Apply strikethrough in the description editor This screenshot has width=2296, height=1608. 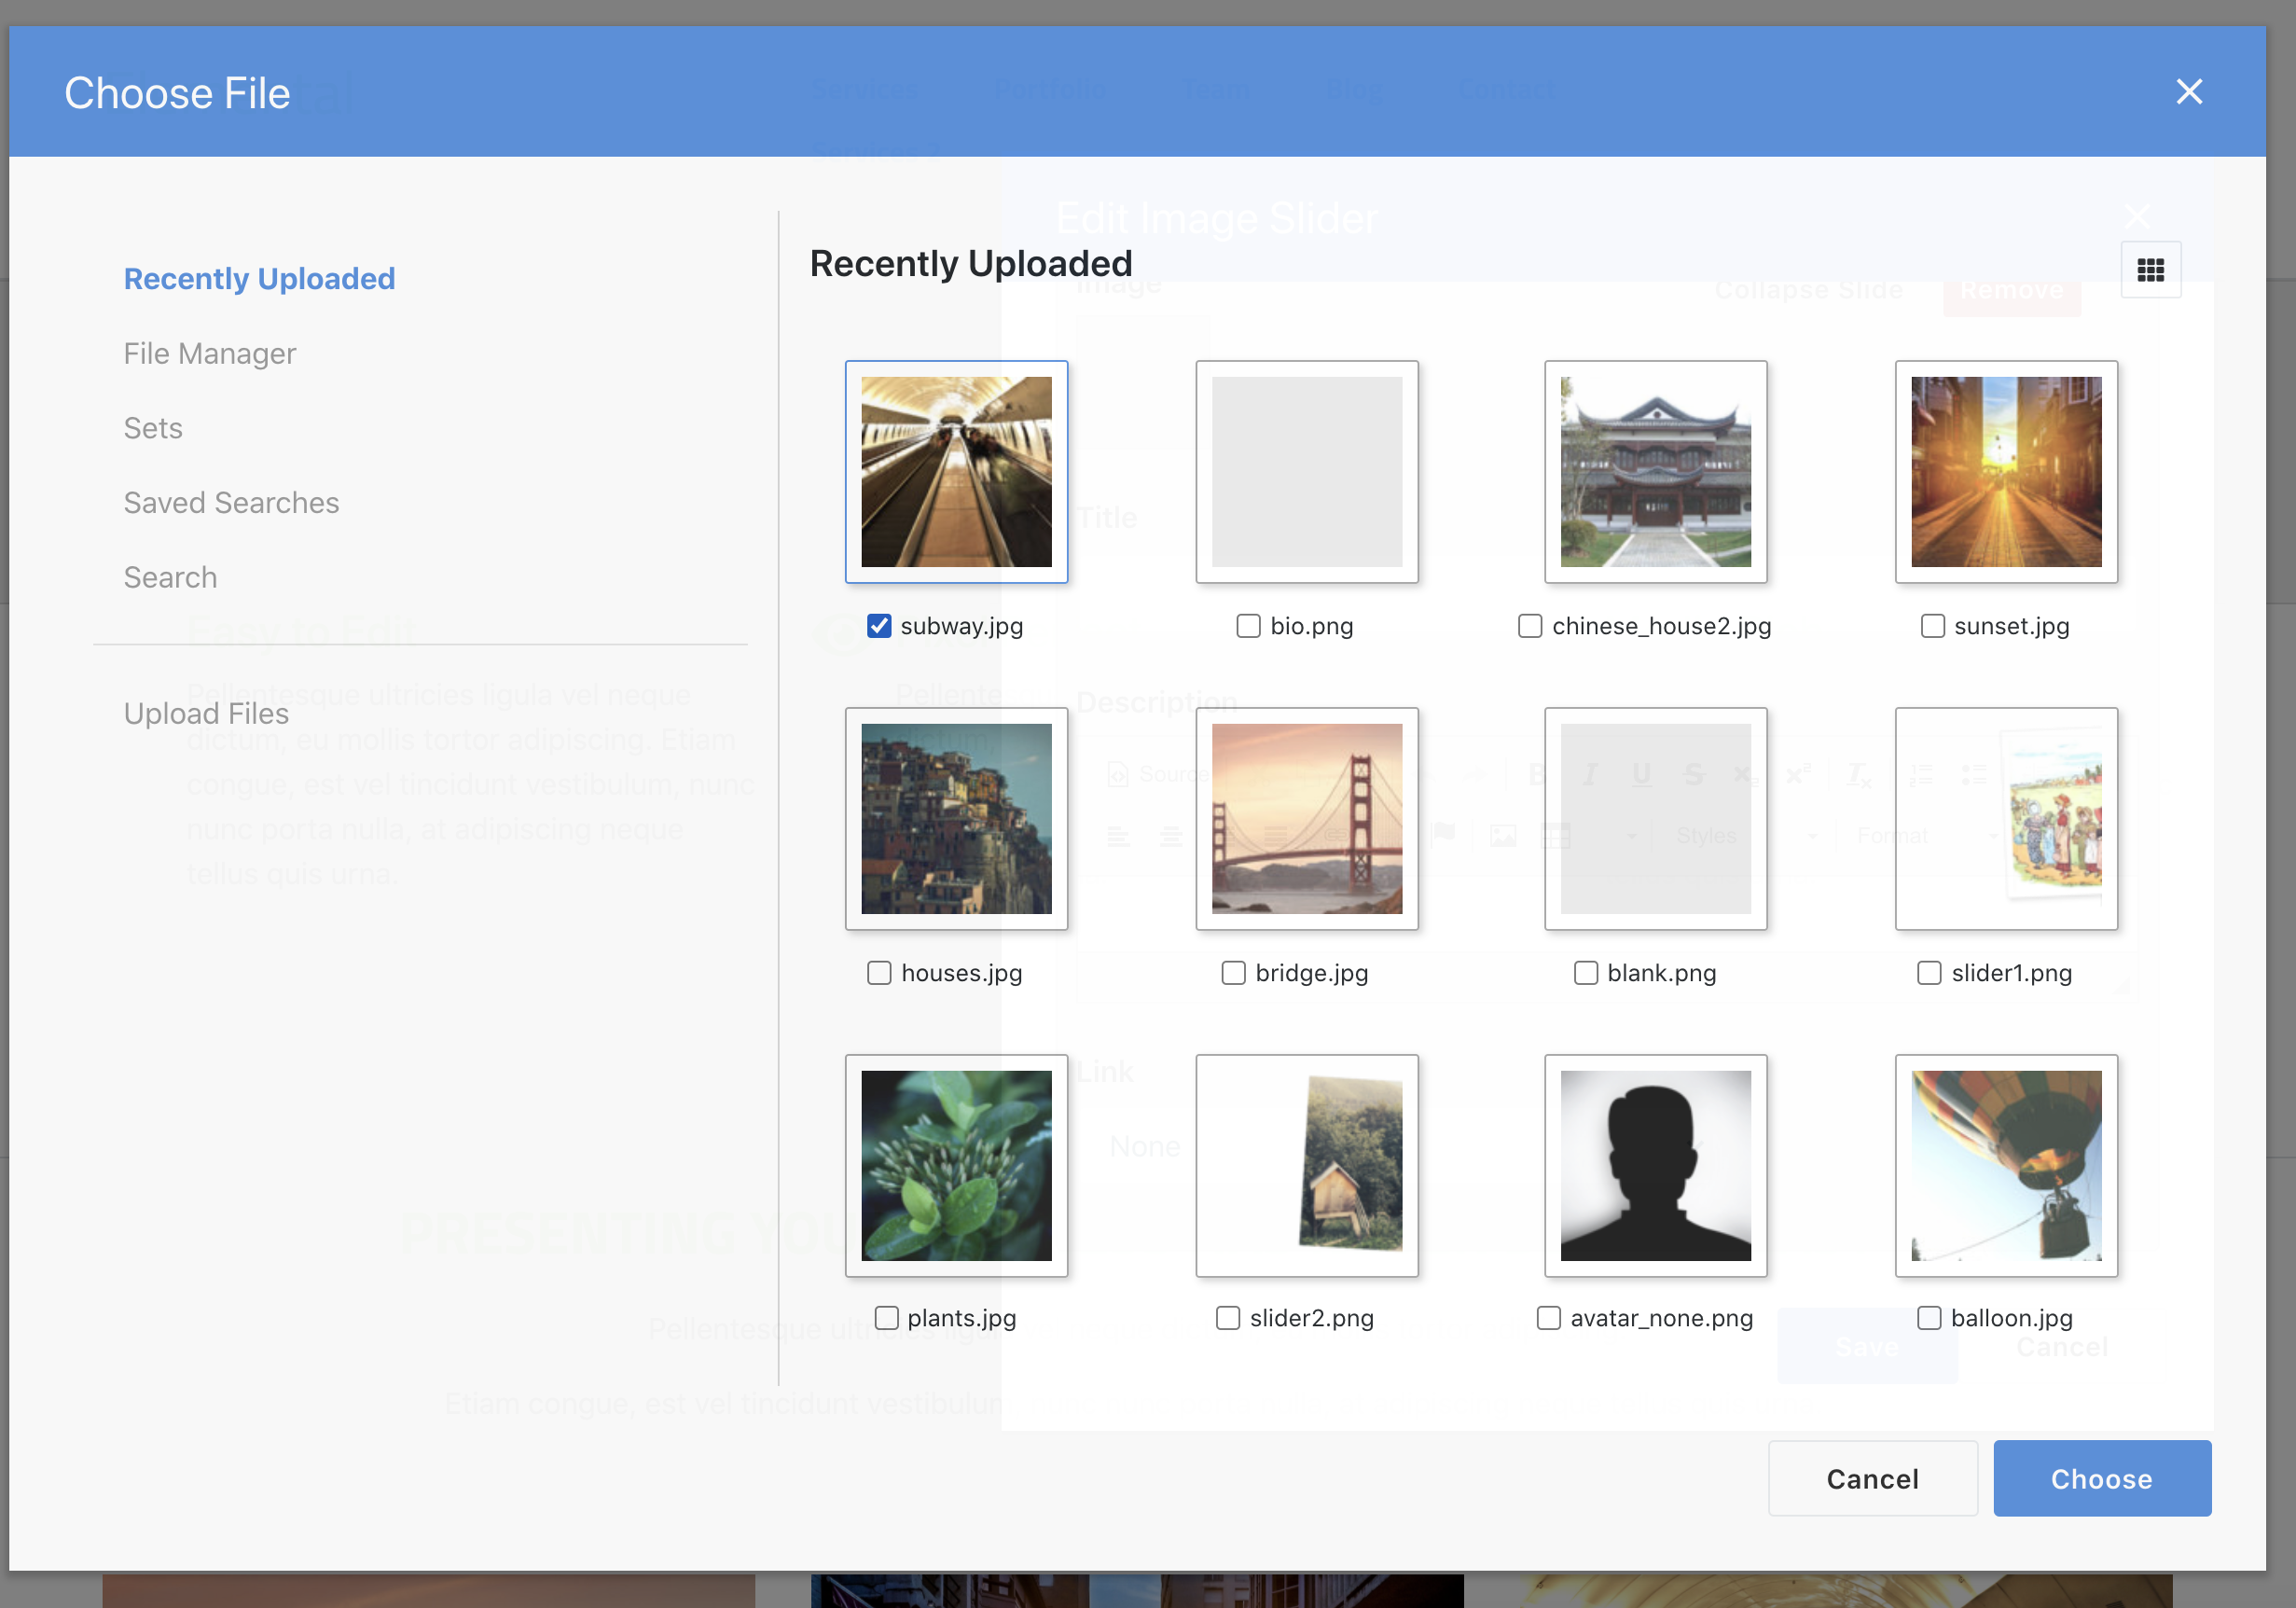[x=1695, y=774]
